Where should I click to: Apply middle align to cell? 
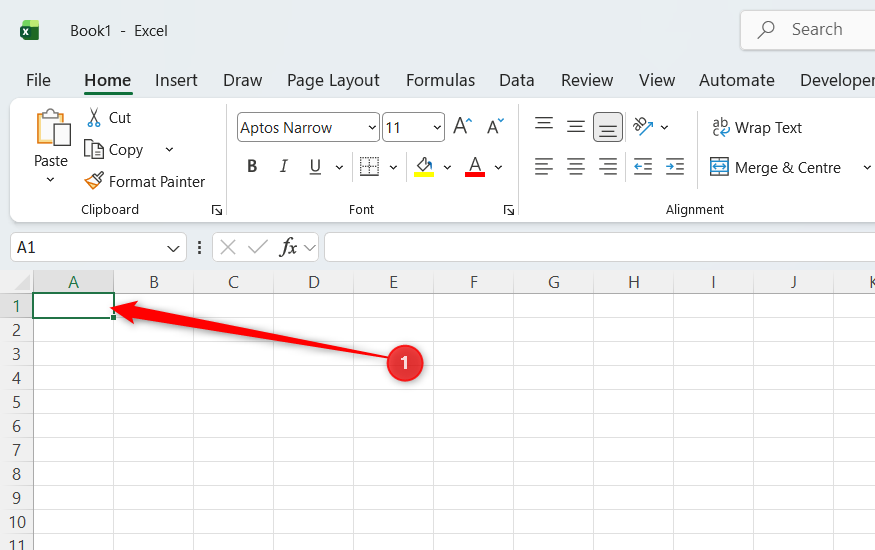[575, 127]
